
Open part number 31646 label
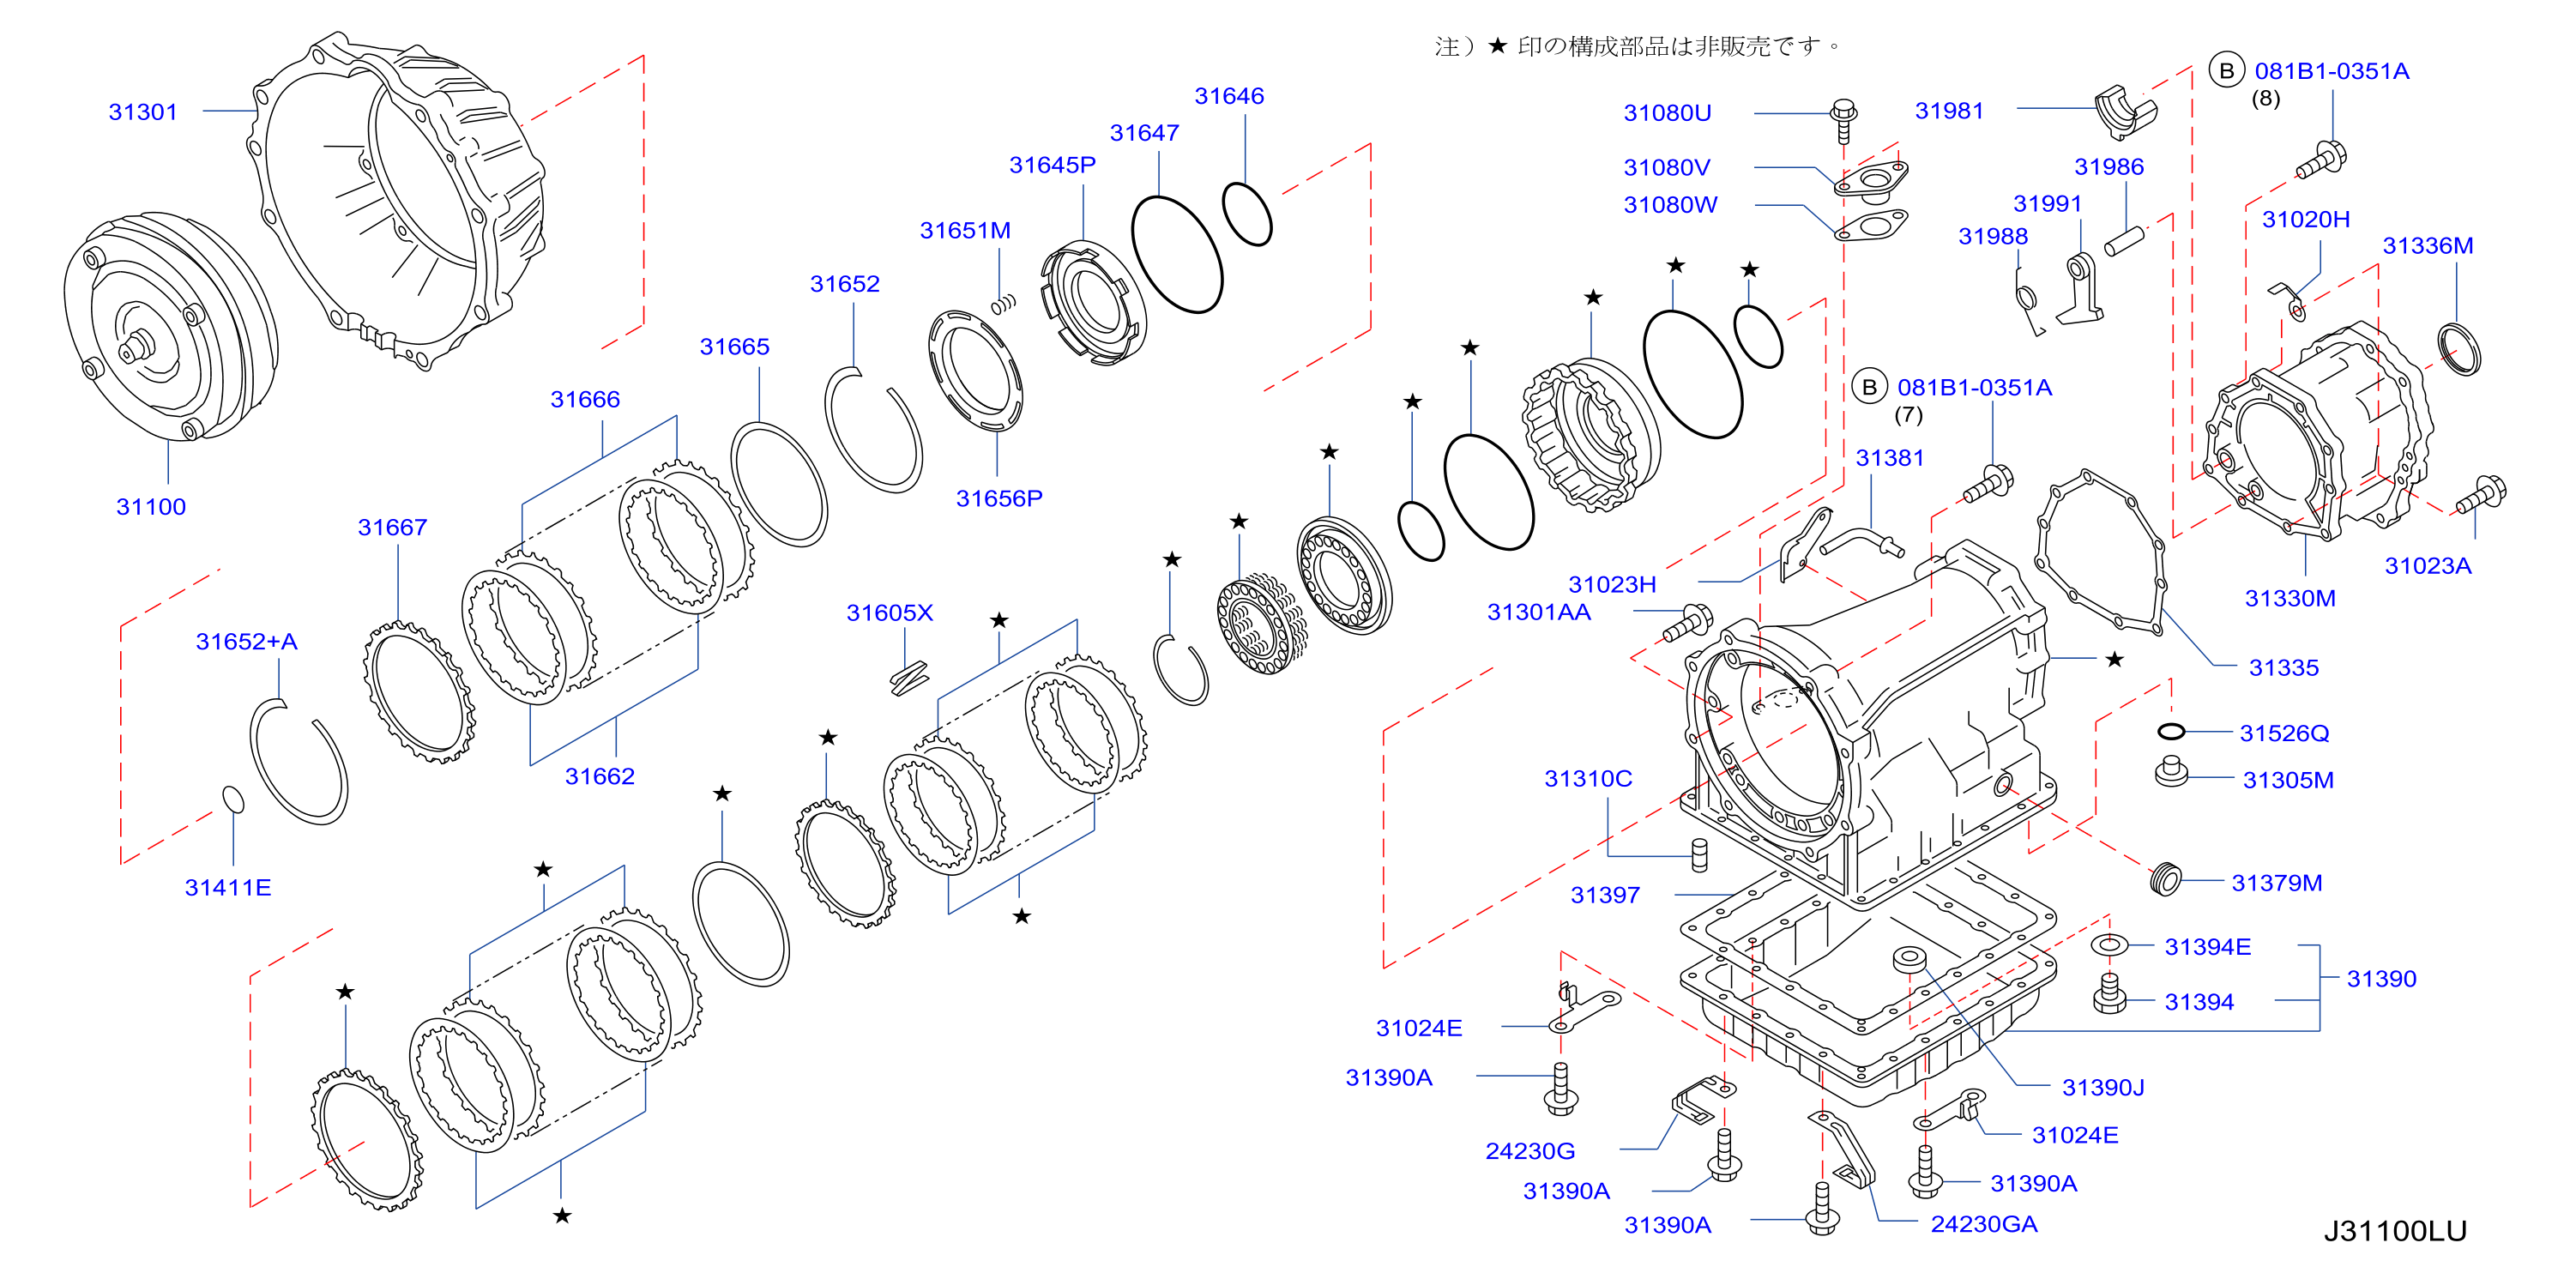pyautogui.click(x=1229, y=96)
